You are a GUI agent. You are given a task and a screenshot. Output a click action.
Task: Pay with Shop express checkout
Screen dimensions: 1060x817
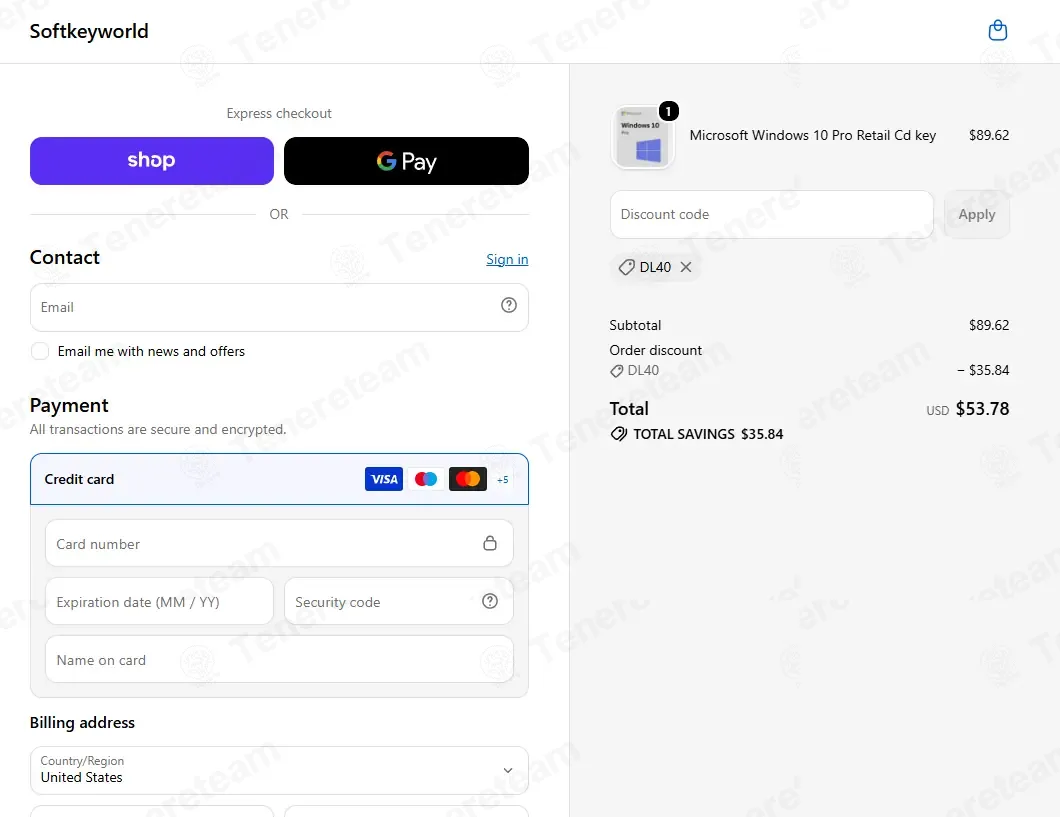pos(152,161)
